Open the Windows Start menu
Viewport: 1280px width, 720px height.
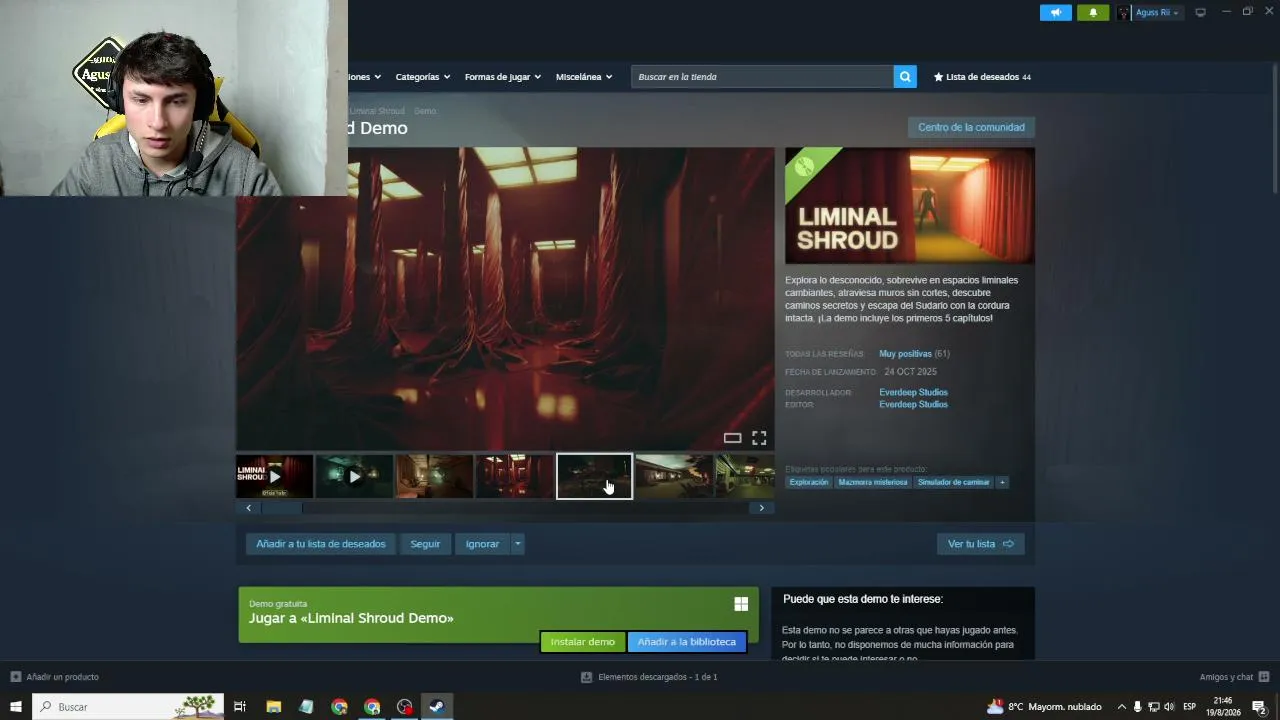[16, 707]
